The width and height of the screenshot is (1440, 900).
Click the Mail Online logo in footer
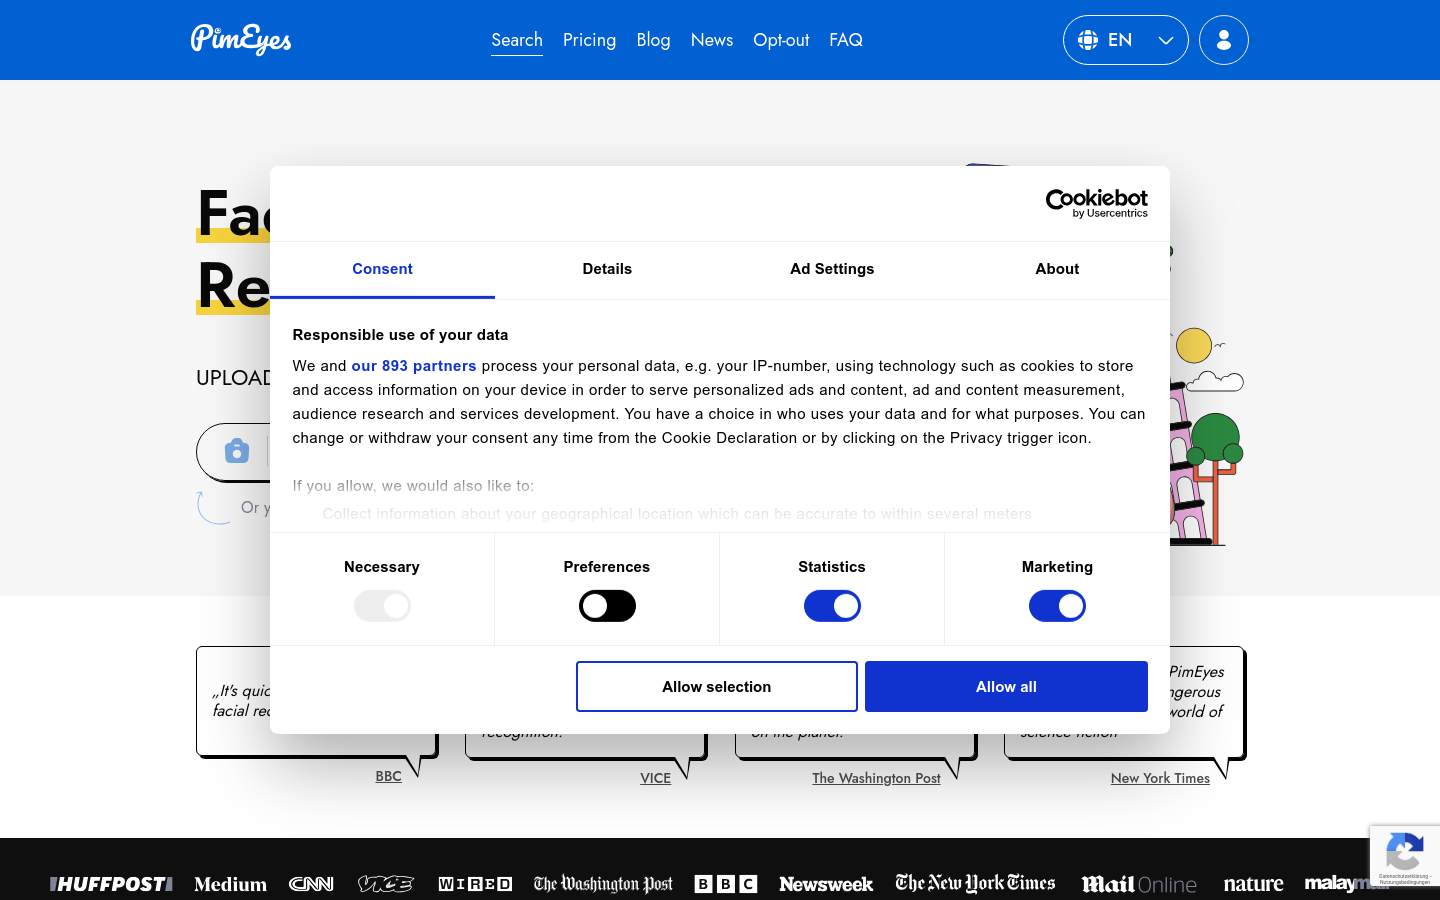[1139, 884]
